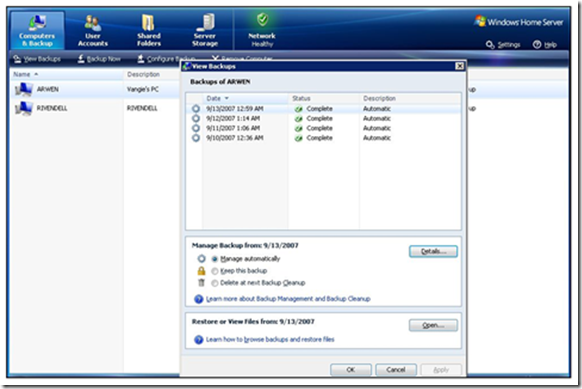
Task: Start Backup Now from the toolbar
Action: 99,59
